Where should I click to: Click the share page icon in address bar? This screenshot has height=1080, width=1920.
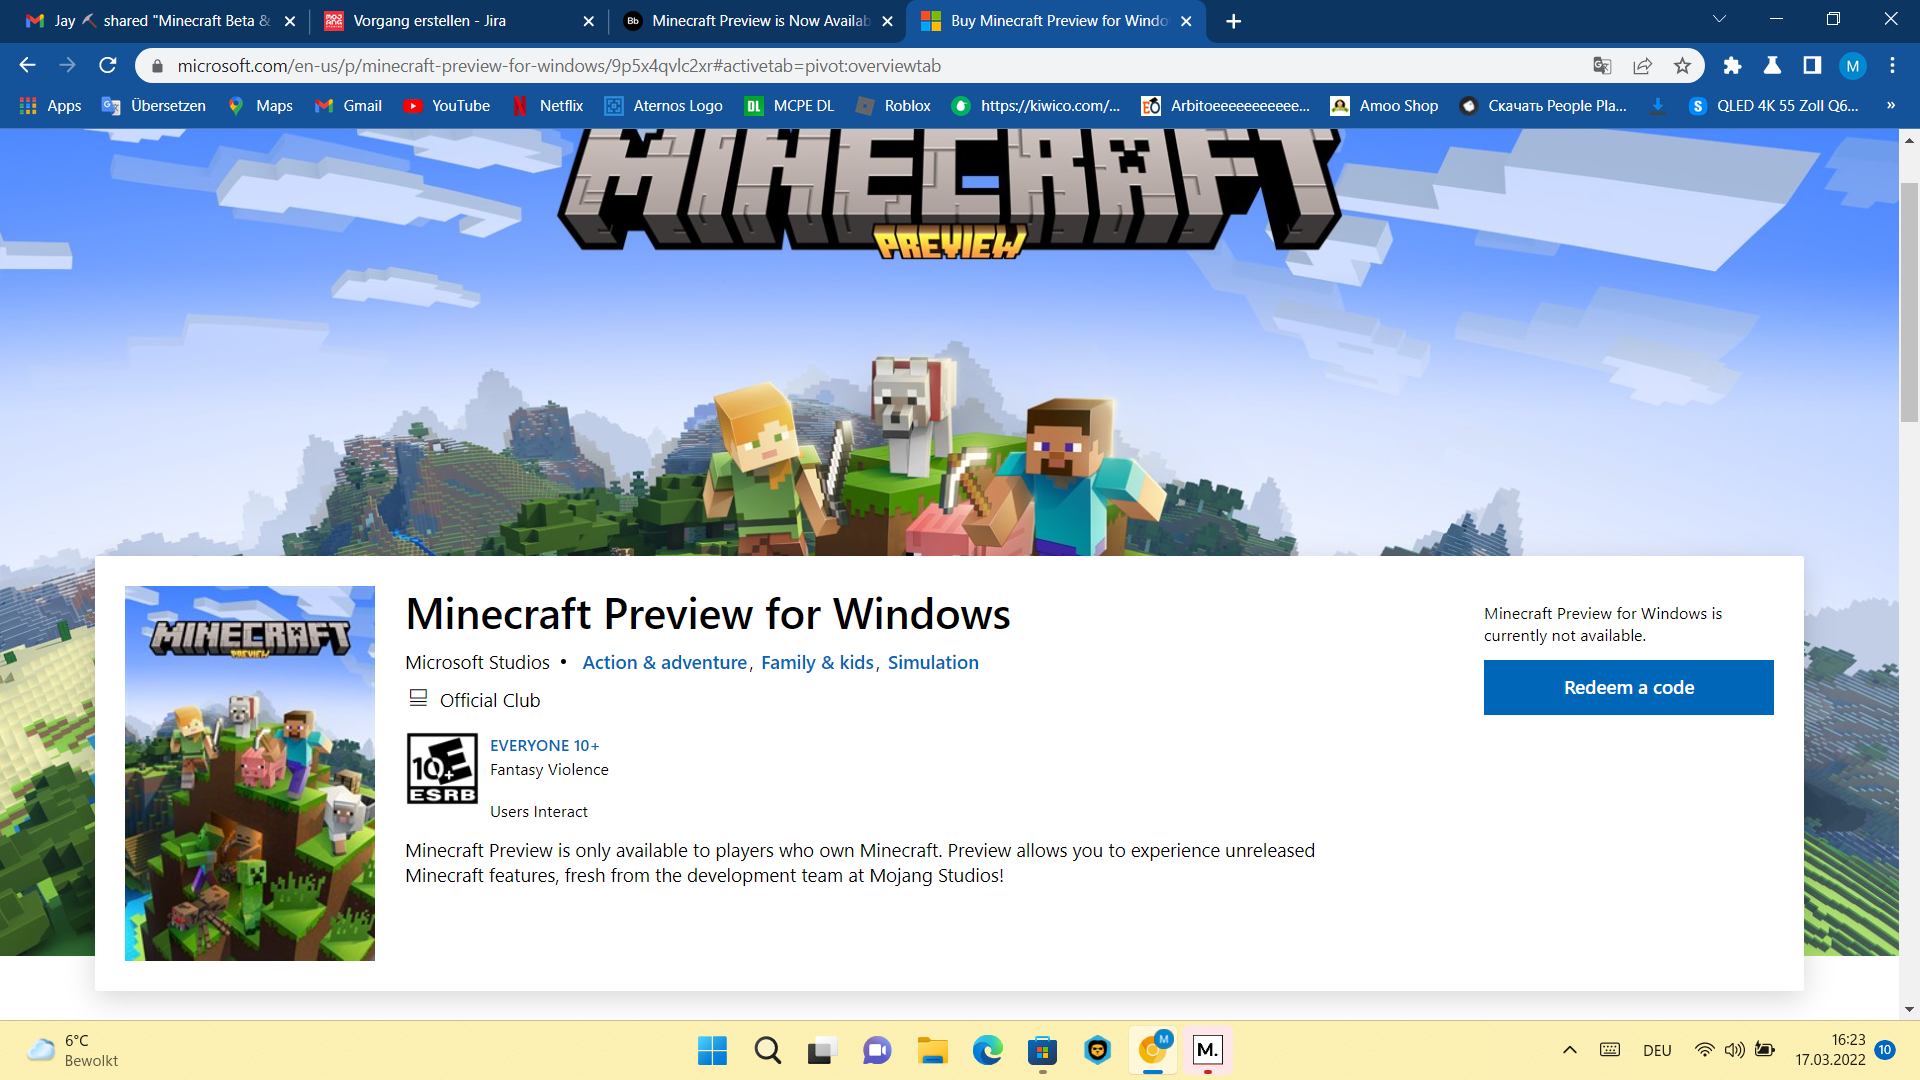[x=1642, y=66]
